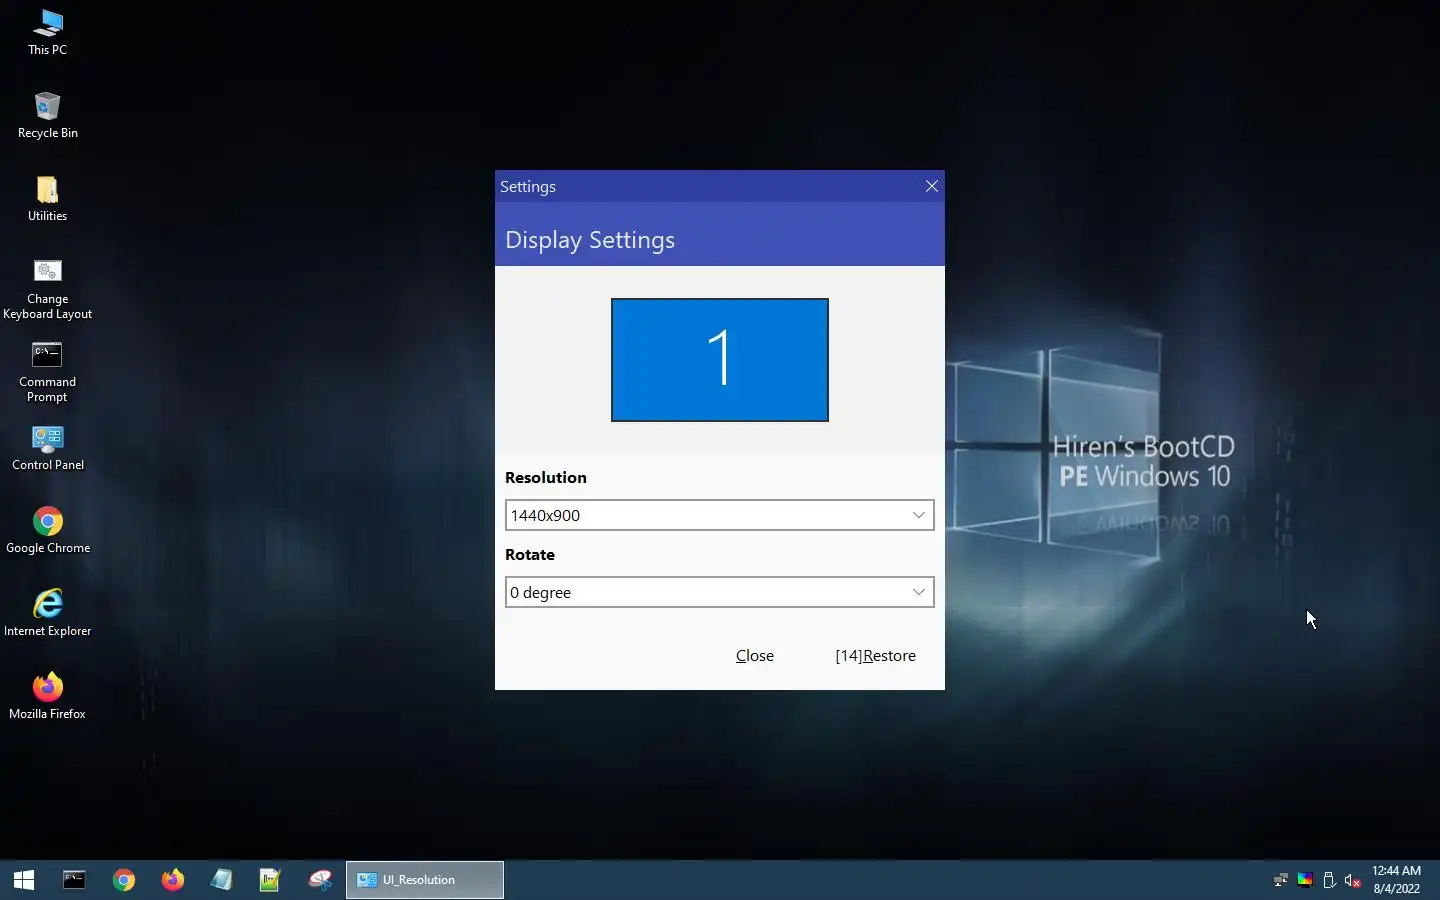Screen dimensions: 1440x900
Task: Click the UI_Resolution taskbar button
Action: 425,880
